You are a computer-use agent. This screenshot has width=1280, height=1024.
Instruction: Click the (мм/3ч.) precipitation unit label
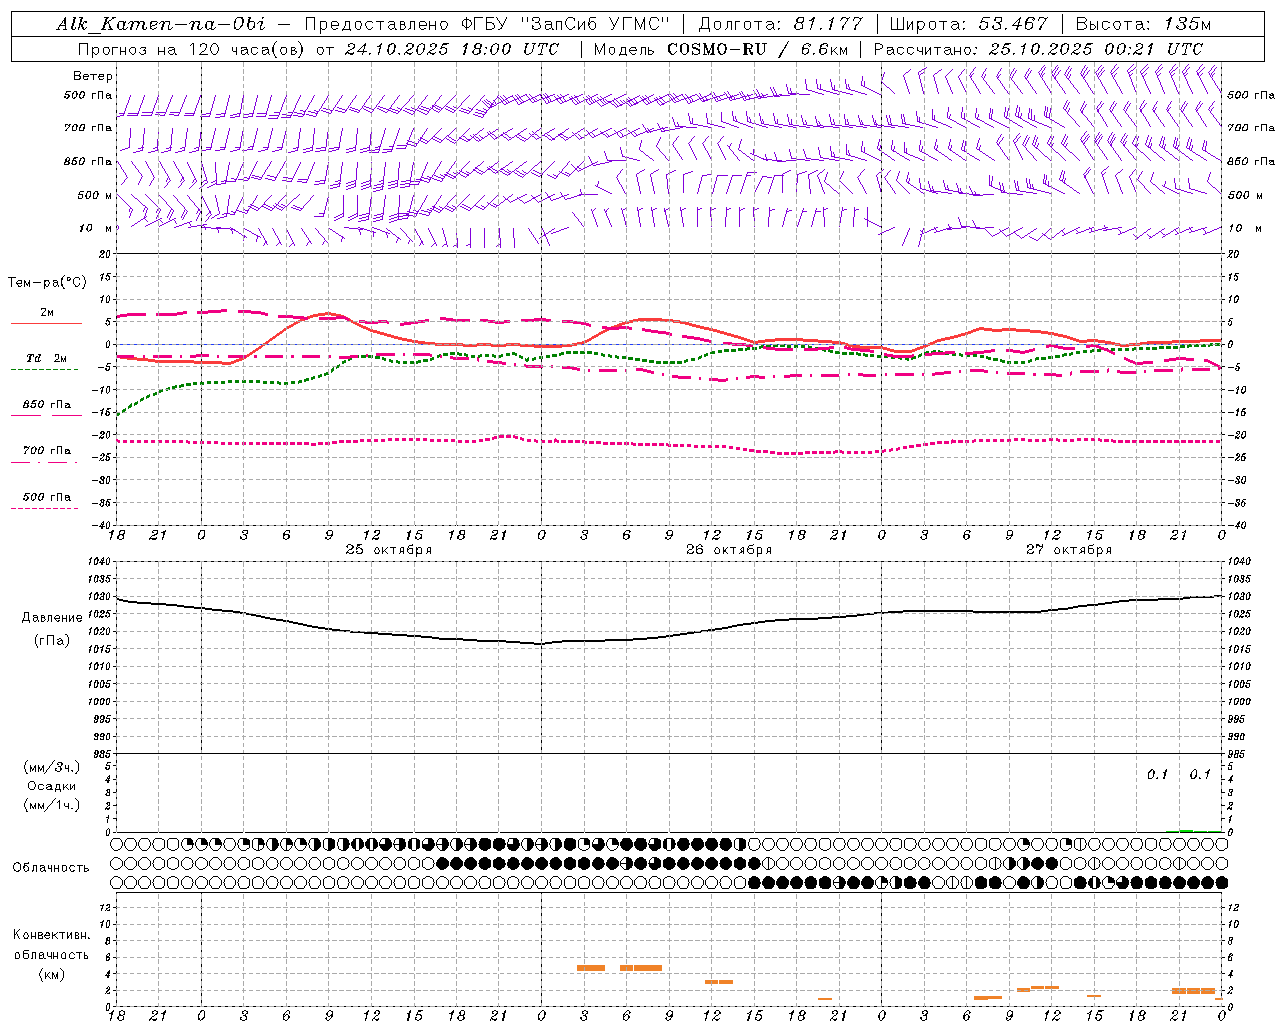(x=52, y=767)
